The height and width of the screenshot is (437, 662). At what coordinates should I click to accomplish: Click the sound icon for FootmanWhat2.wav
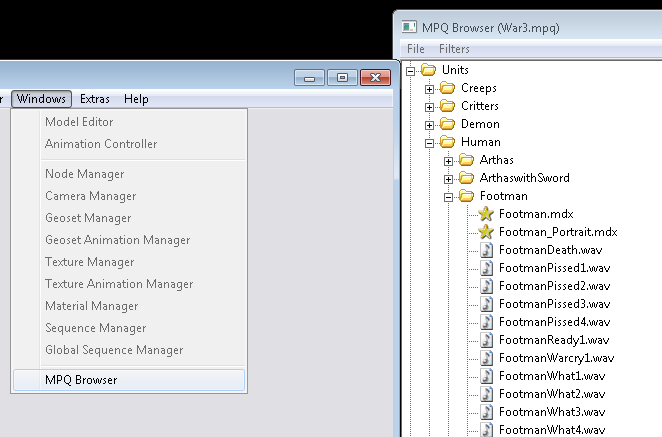487,394
